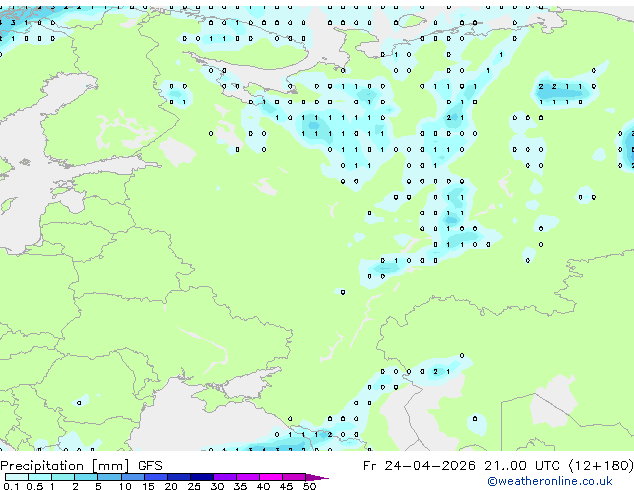Select the 30–35 mm purple legend swatch
Viewport: 634px width, 490px height.
225,477
